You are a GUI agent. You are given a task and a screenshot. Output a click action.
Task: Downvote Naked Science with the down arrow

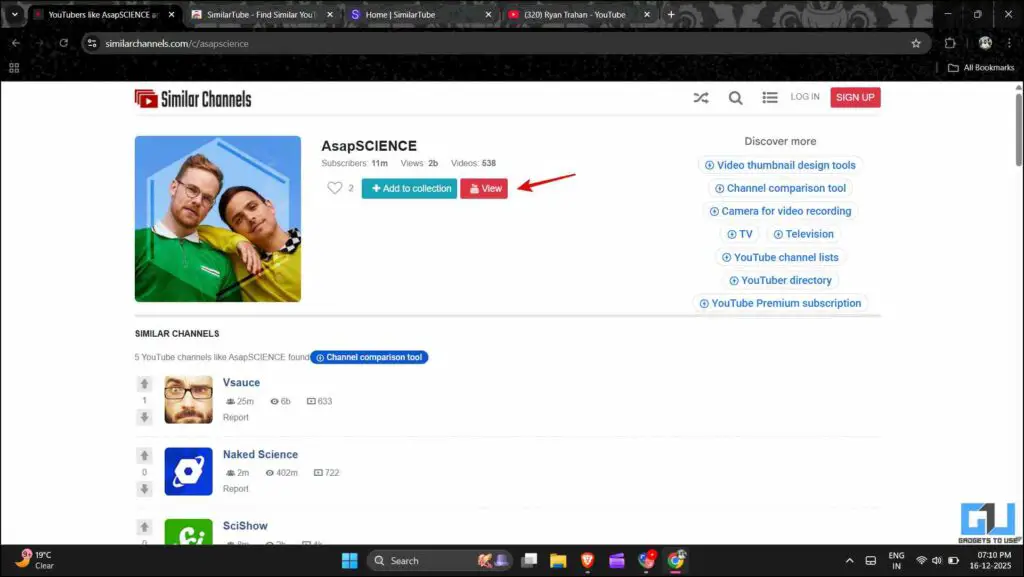pos(144,489)
